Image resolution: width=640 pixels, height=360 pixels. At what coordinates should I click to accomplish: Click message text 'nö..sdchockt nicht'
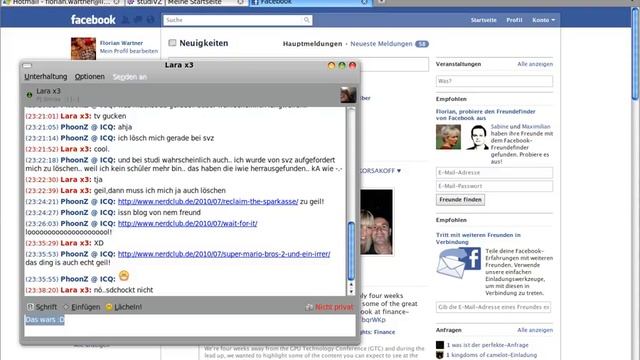[123, 290]
